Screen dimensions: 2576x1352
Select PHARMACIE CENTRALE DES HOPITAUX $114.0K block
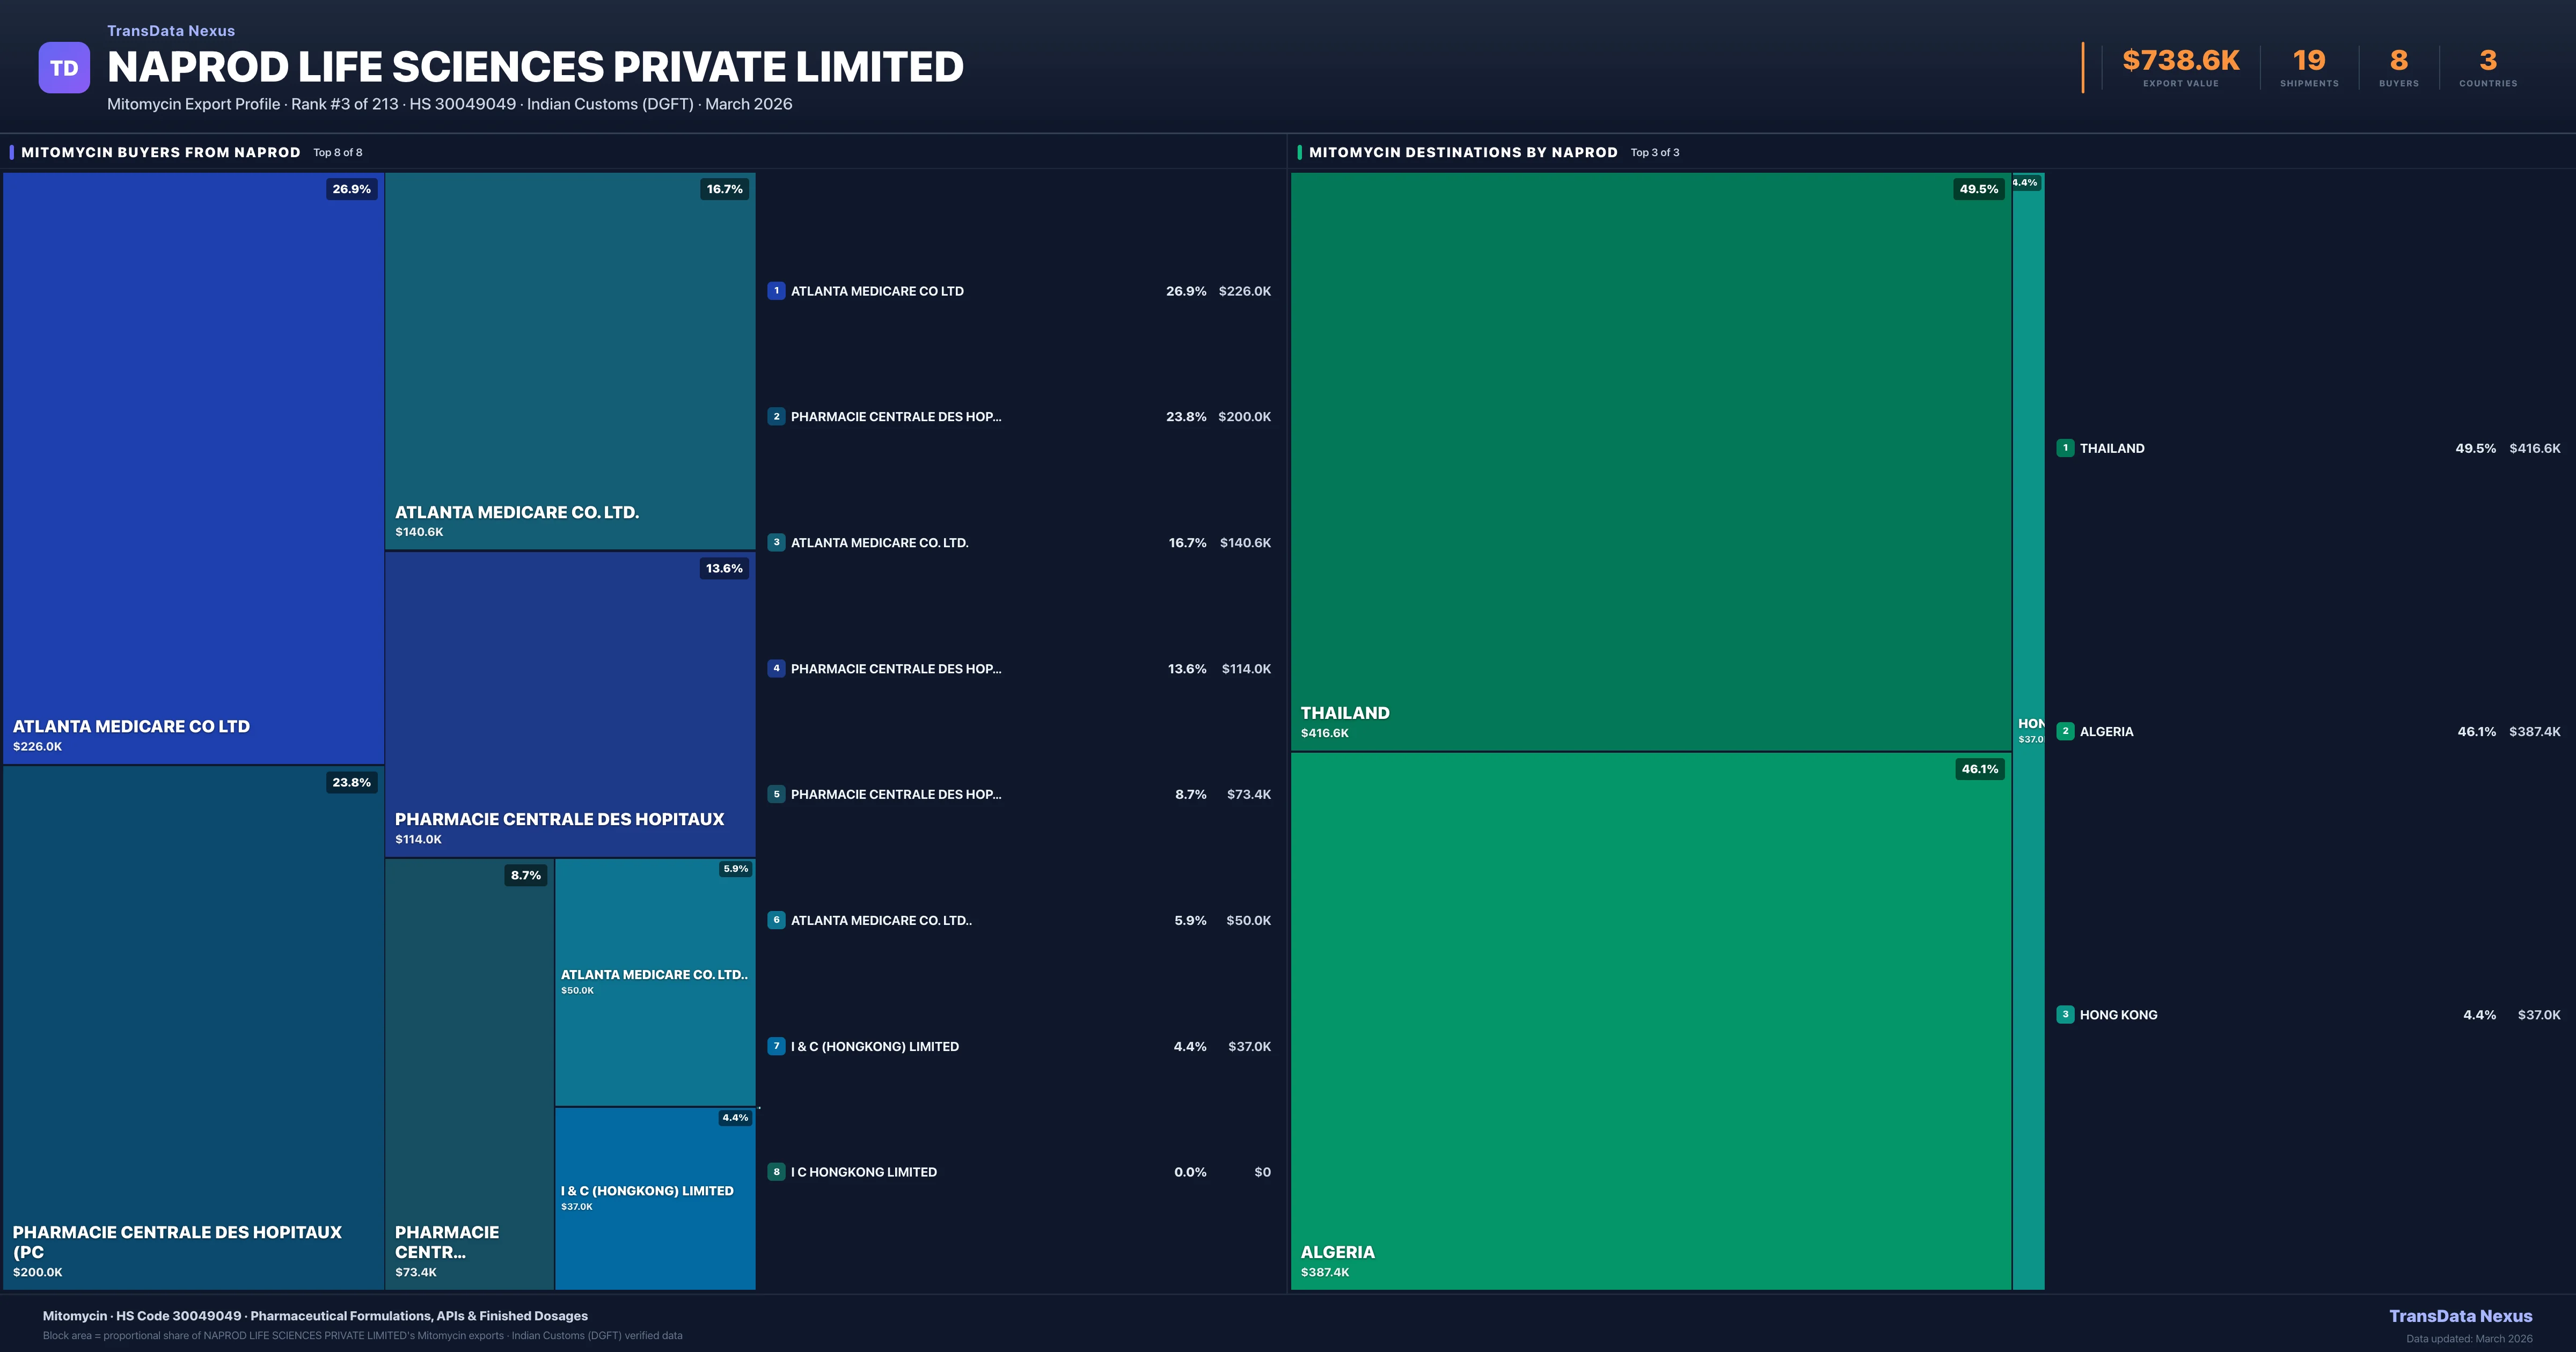[x=570, y=704]
